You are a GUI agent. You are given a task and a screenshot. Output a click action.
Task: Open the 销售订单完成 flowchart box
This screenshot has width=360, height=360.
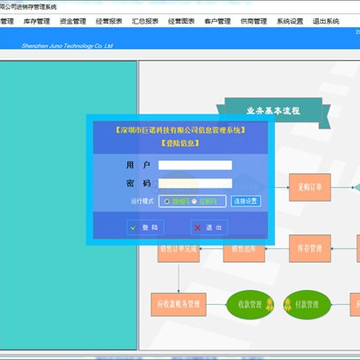(x=179, y=253)
